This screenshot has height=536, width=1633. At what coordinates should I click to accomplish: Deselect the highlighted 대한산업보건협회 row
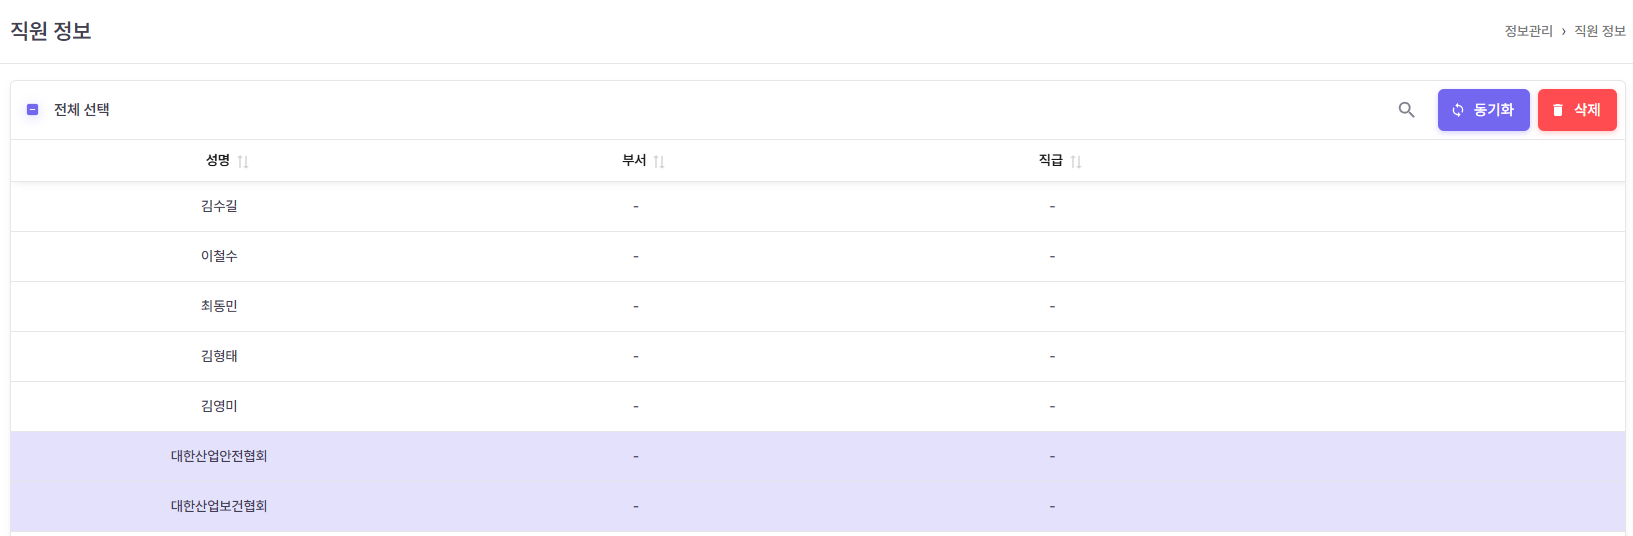(219, 506)
